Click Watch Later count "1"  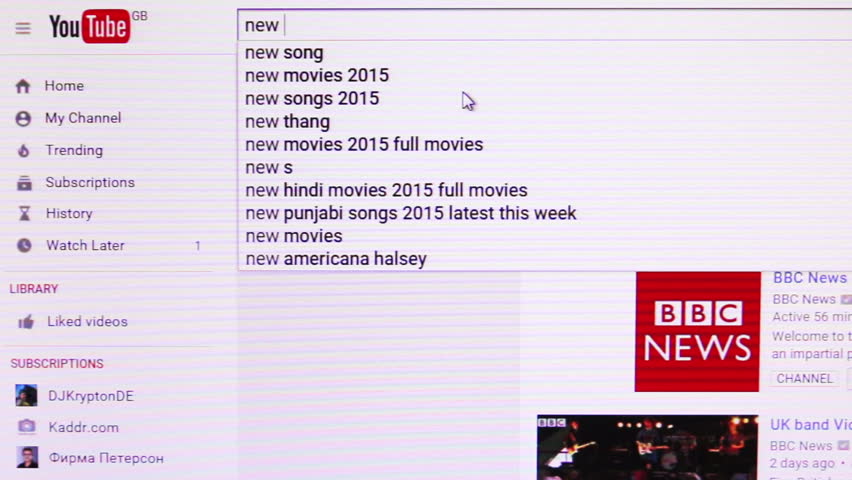198,246
